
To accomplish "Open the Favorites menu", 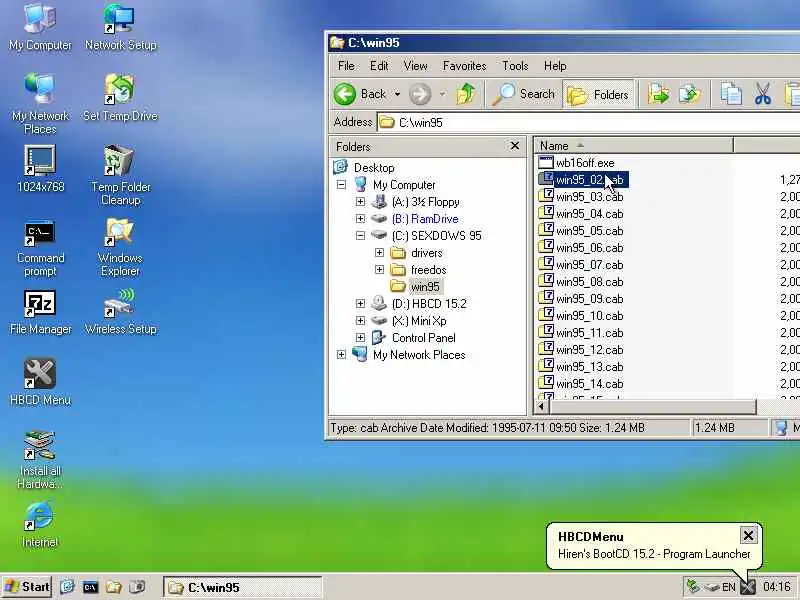I will tap(464, 66).
